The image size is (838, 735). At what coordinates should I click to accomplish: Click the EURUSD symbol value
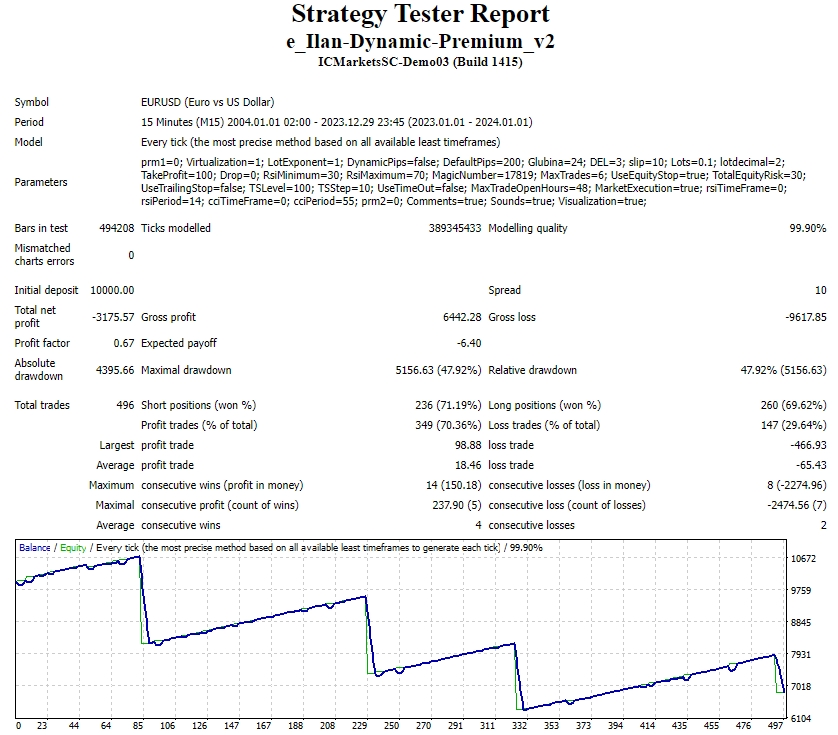(x=207, y=102)
